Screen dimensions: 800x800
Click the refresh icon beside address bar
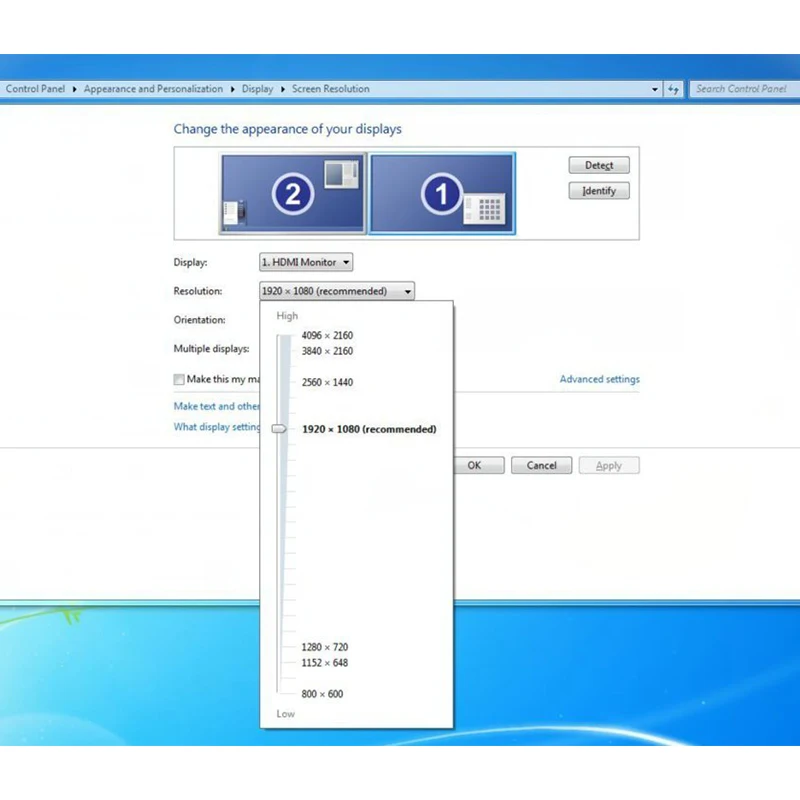tap(673, 89)
